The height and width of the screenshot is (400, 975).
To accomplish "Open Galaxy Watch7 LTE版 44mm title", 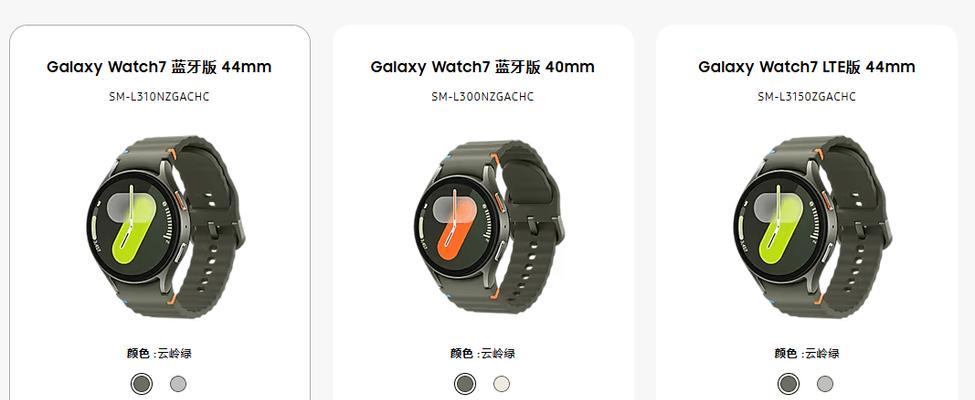I will (x=806, y=67).
